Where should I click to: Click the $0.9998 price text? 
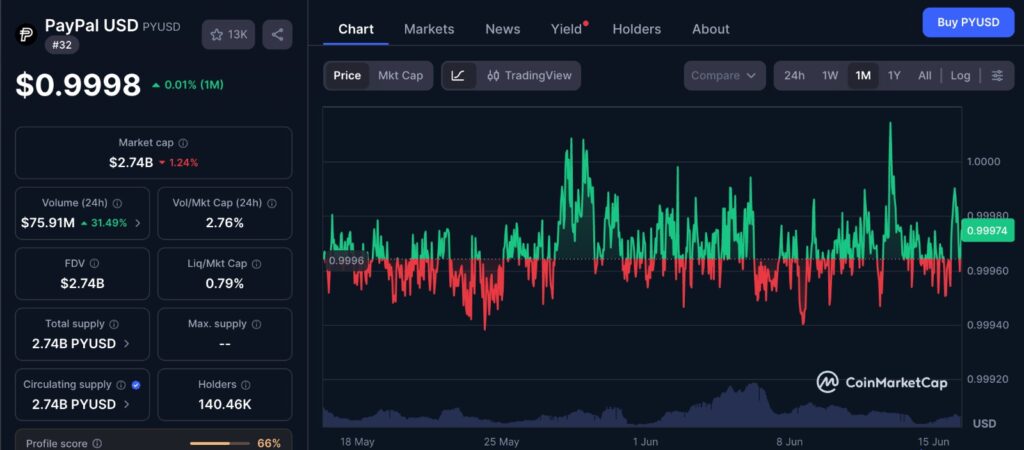click(78, 85)
